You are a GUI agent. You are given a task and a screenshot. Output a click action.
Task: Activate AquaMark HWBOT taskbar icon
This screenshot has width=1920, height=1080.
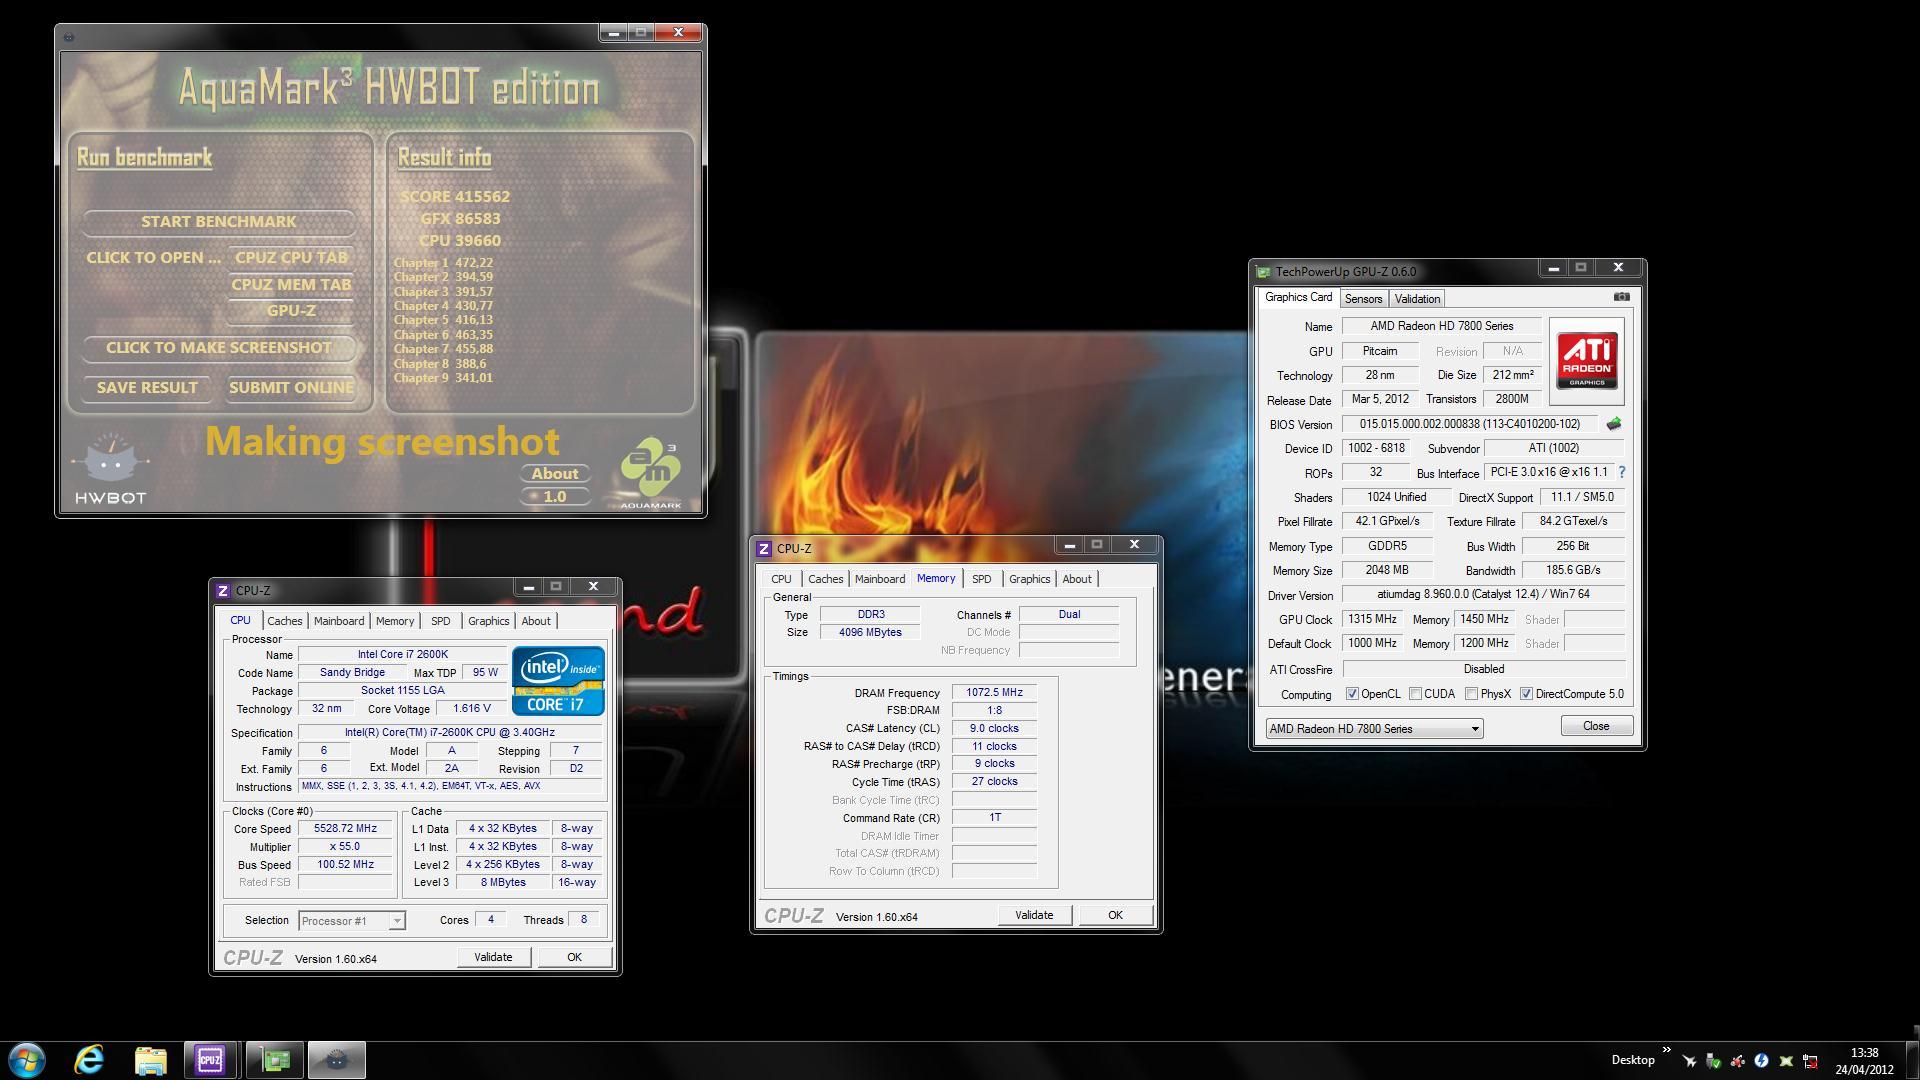click(337, 1060)
